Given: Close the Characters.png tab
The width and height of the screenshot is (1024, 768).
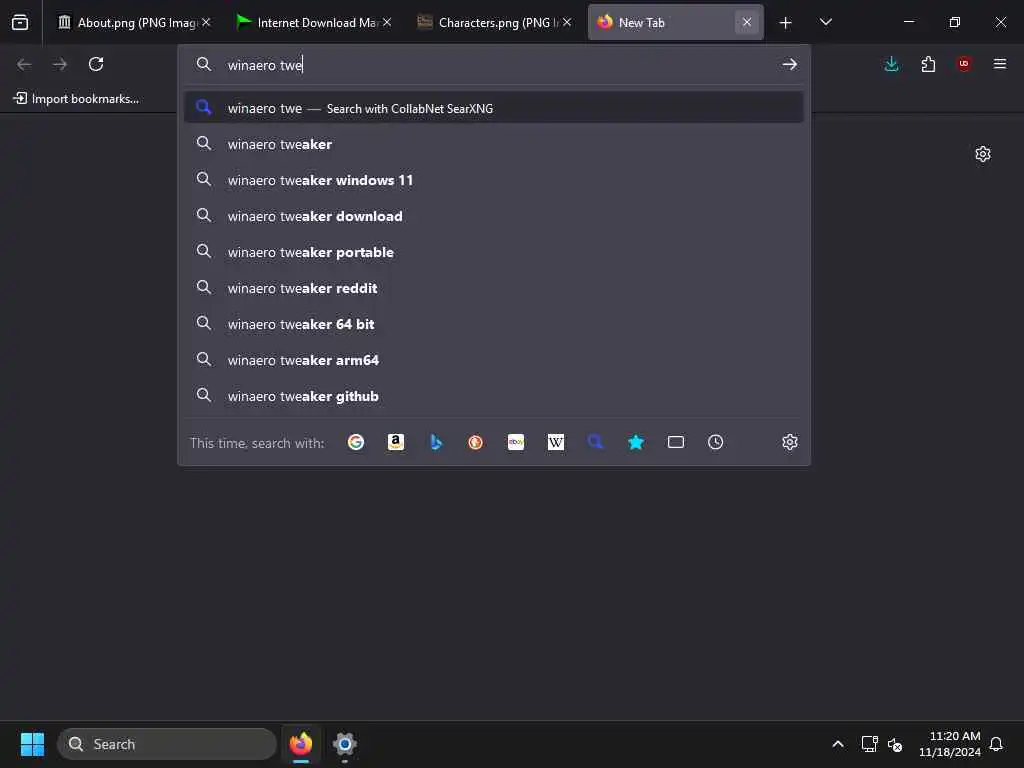Looking at the screenshot, I should click(x=567, y=22).
